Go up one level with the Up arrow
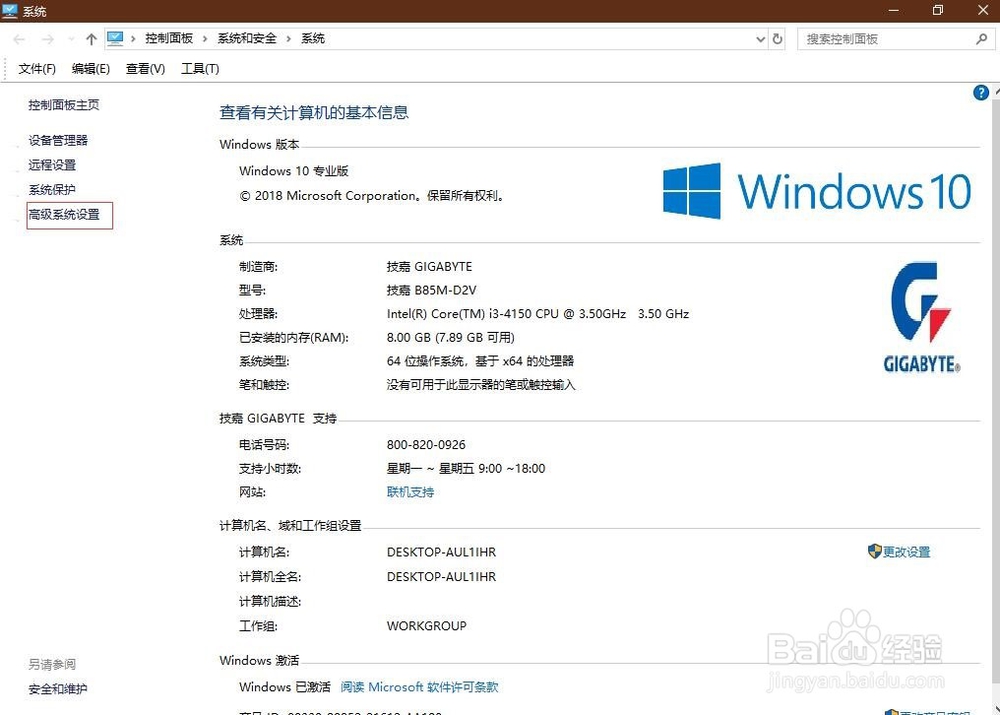1000x715 pixels. (x=91, y=40)
